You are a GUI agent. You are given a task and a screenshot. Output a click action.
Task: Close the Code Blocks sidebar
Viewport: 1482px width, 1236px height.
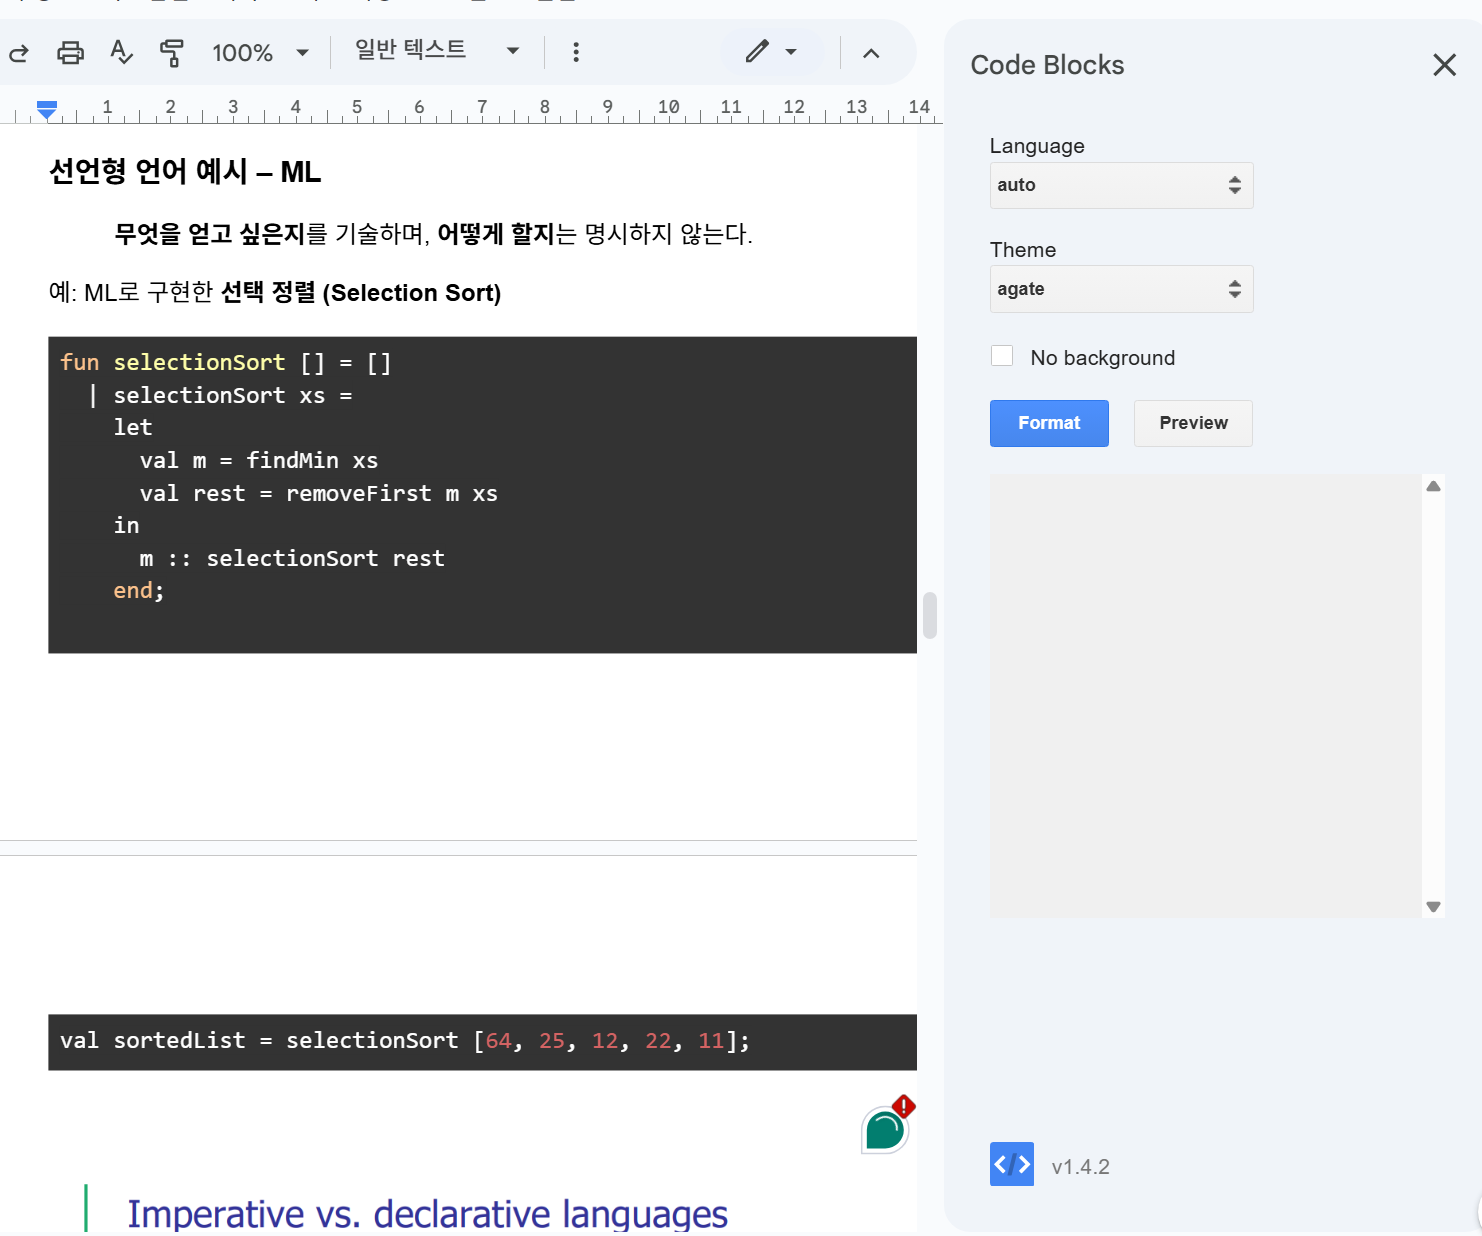click(1444, 65)
